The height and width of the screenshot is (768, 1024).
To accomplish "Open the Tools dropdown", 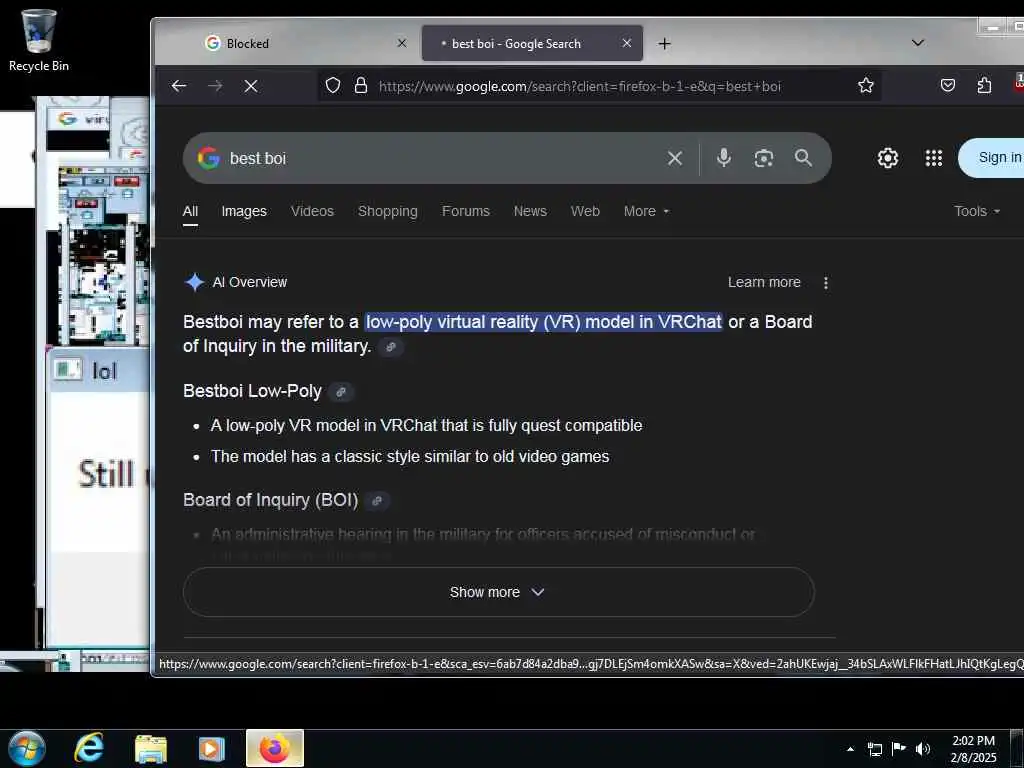I will (x=976, y=211).
